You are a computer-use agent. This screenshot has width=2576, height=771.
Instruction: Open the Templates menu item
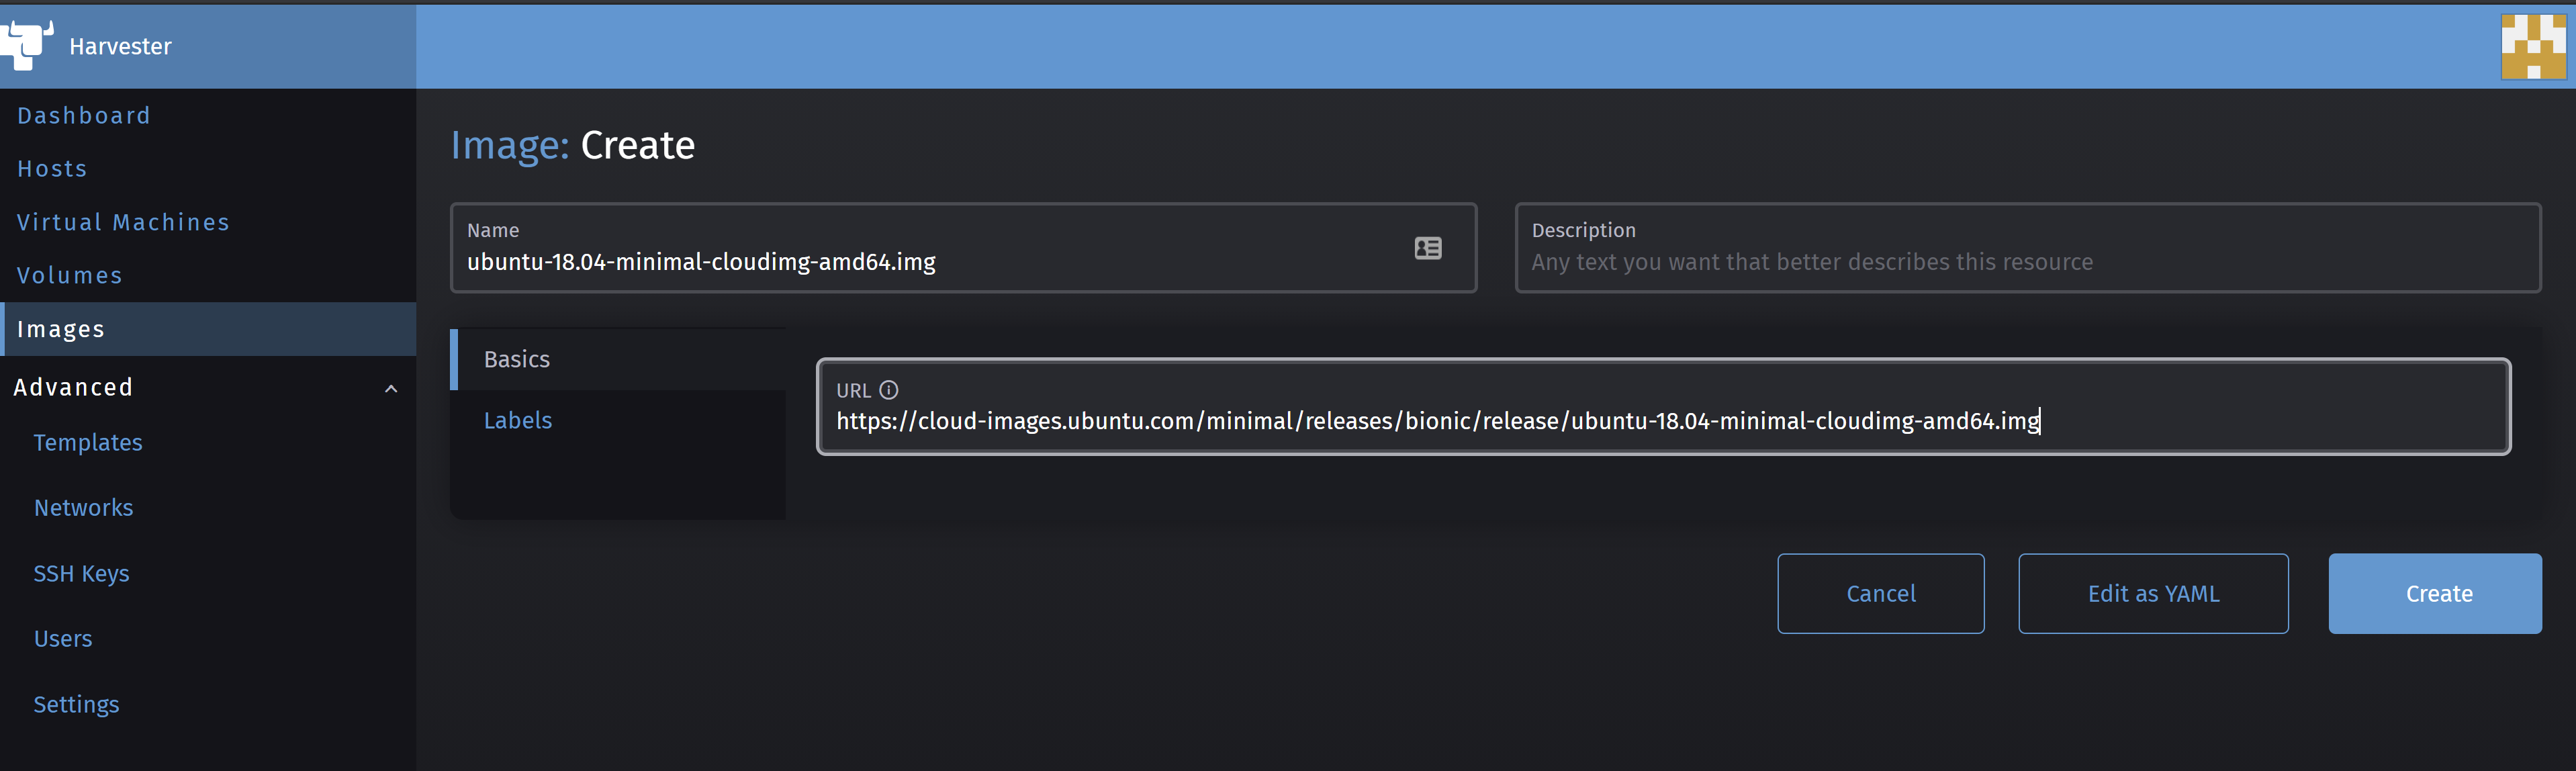(89, 442)
